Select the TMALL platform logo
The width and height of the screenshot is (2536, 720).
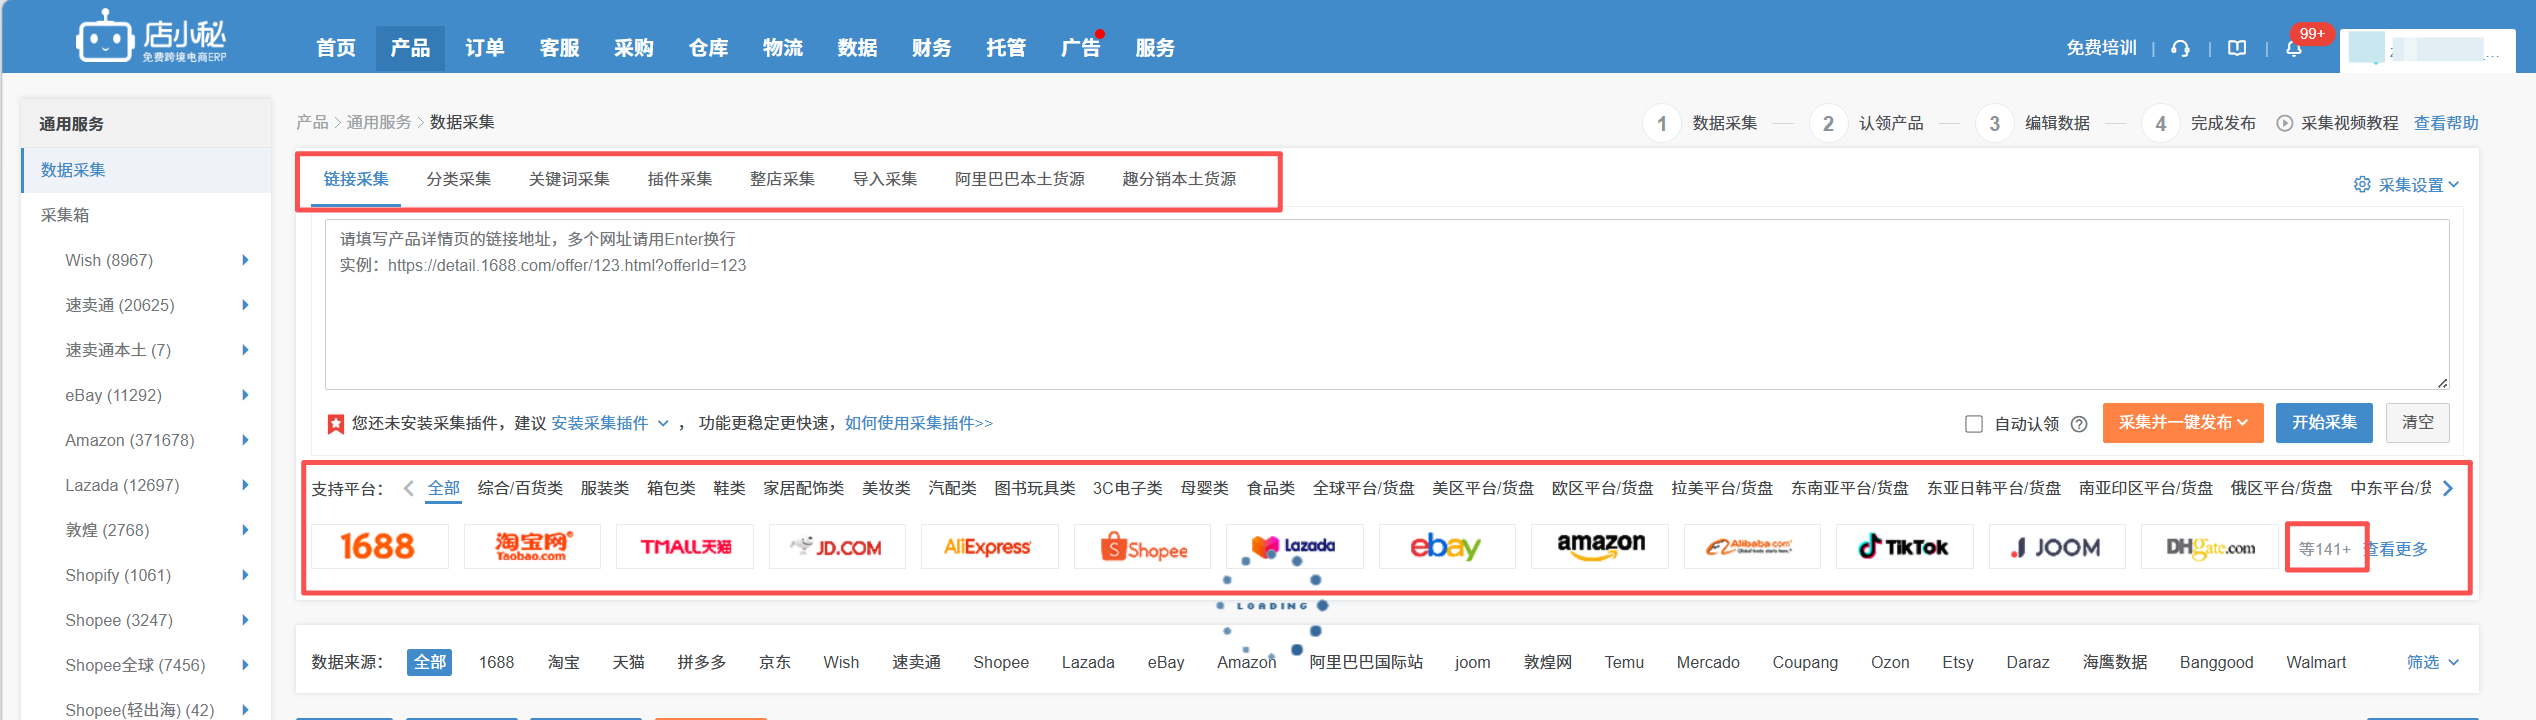685,546
